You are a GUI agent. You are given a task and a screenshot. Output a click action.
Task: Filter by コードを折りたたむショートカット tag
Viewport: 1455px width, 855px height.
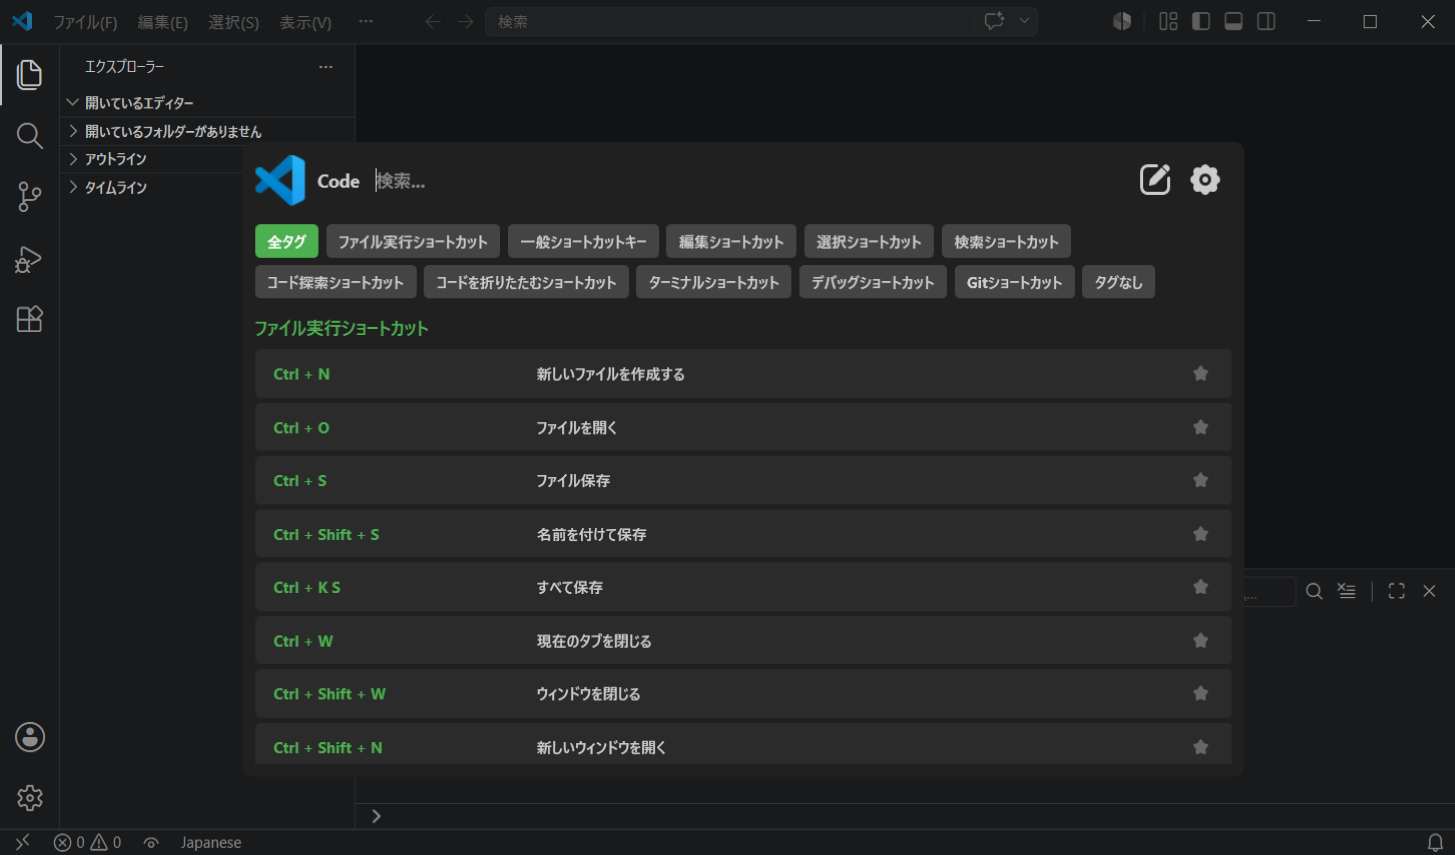tap(526, 282)
